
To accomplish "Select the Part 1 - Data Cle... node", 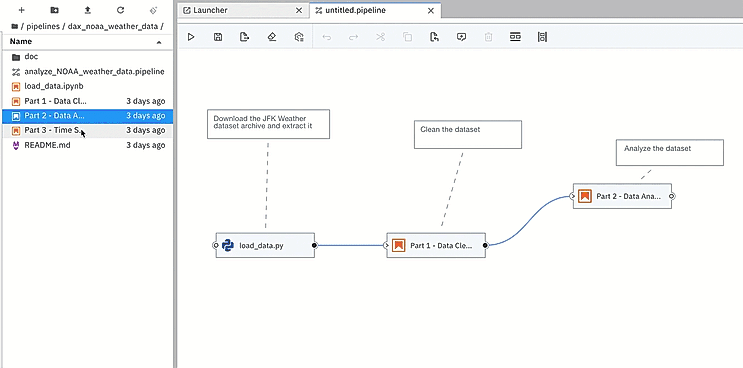I will tap(436, 245).
